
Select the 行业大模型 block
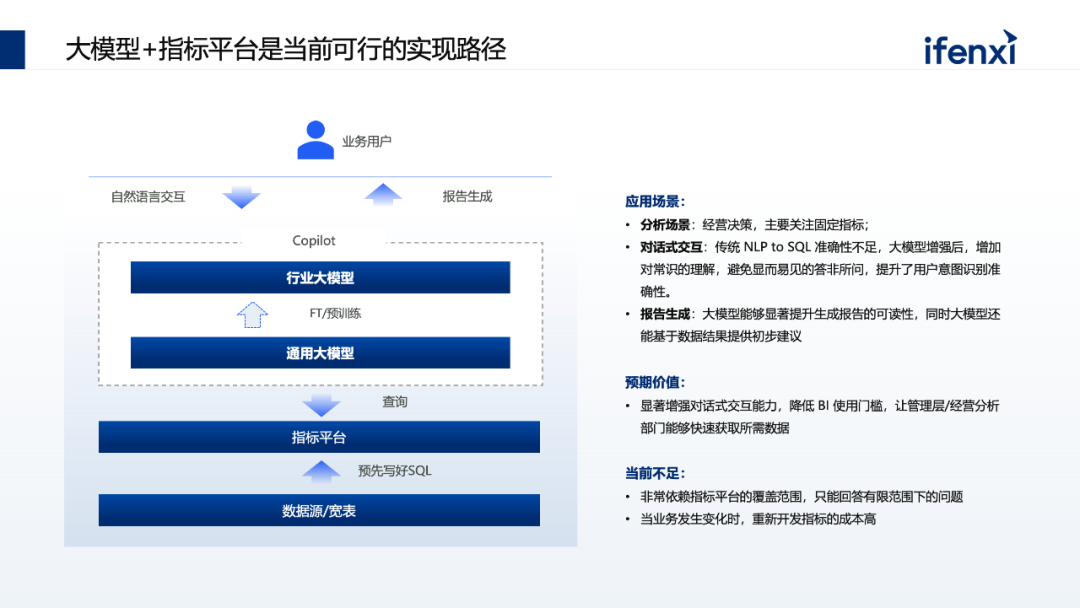(320, 277)
